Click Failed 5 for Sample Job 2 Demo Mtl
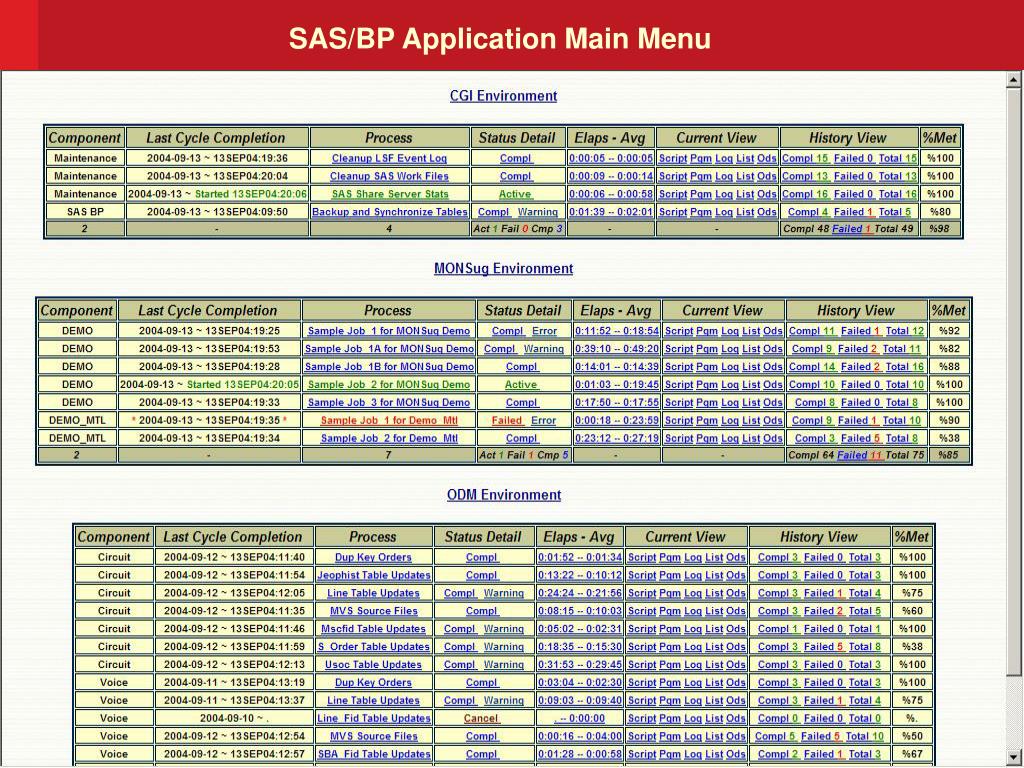The width and height of the screenshot is (1024, 768). (861, 438)
